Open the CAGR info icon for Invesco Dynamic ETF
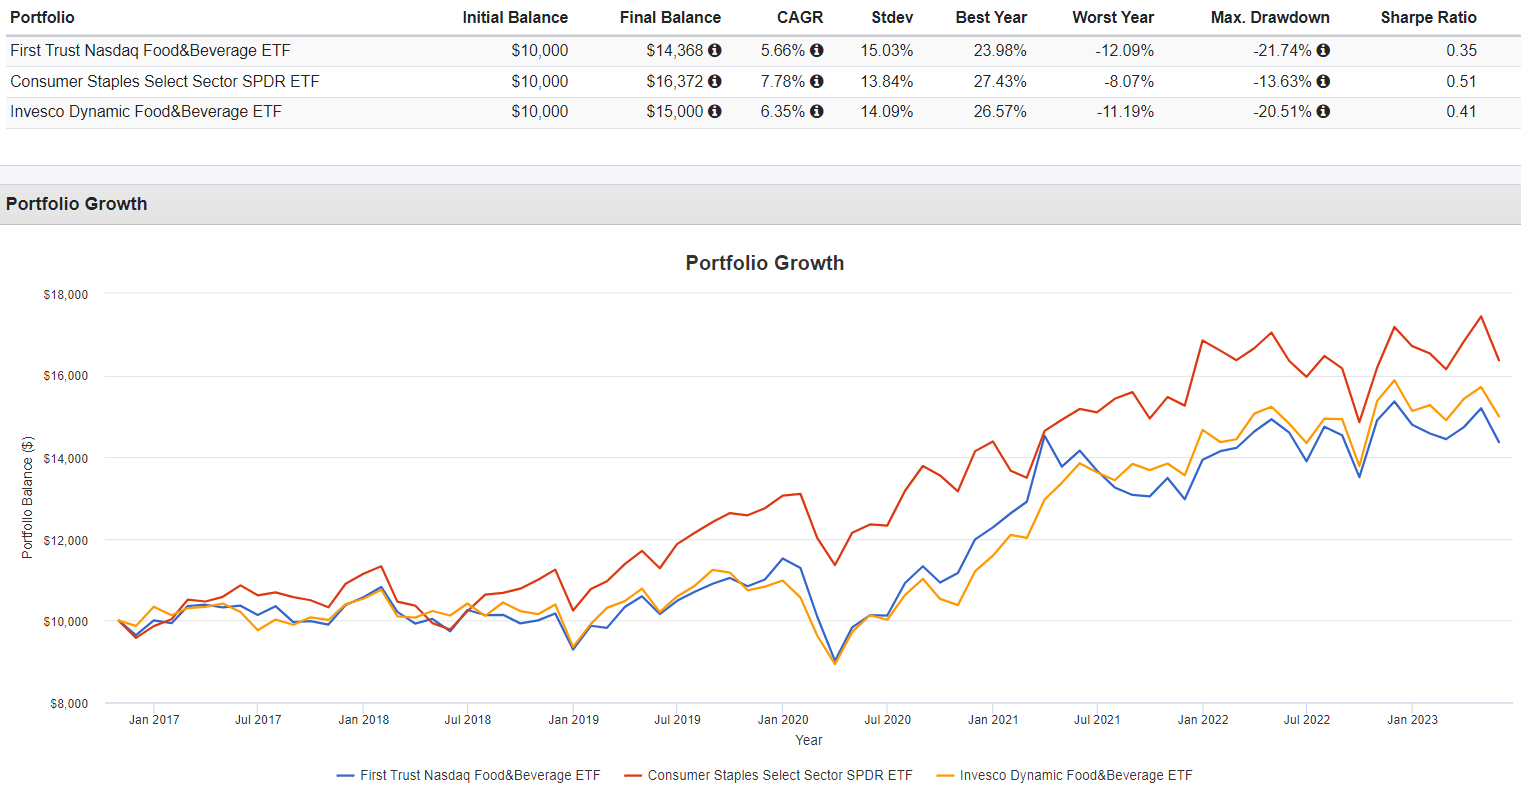Image resolution: width=1521 pixels, height=789 pixels. [817, 111]
